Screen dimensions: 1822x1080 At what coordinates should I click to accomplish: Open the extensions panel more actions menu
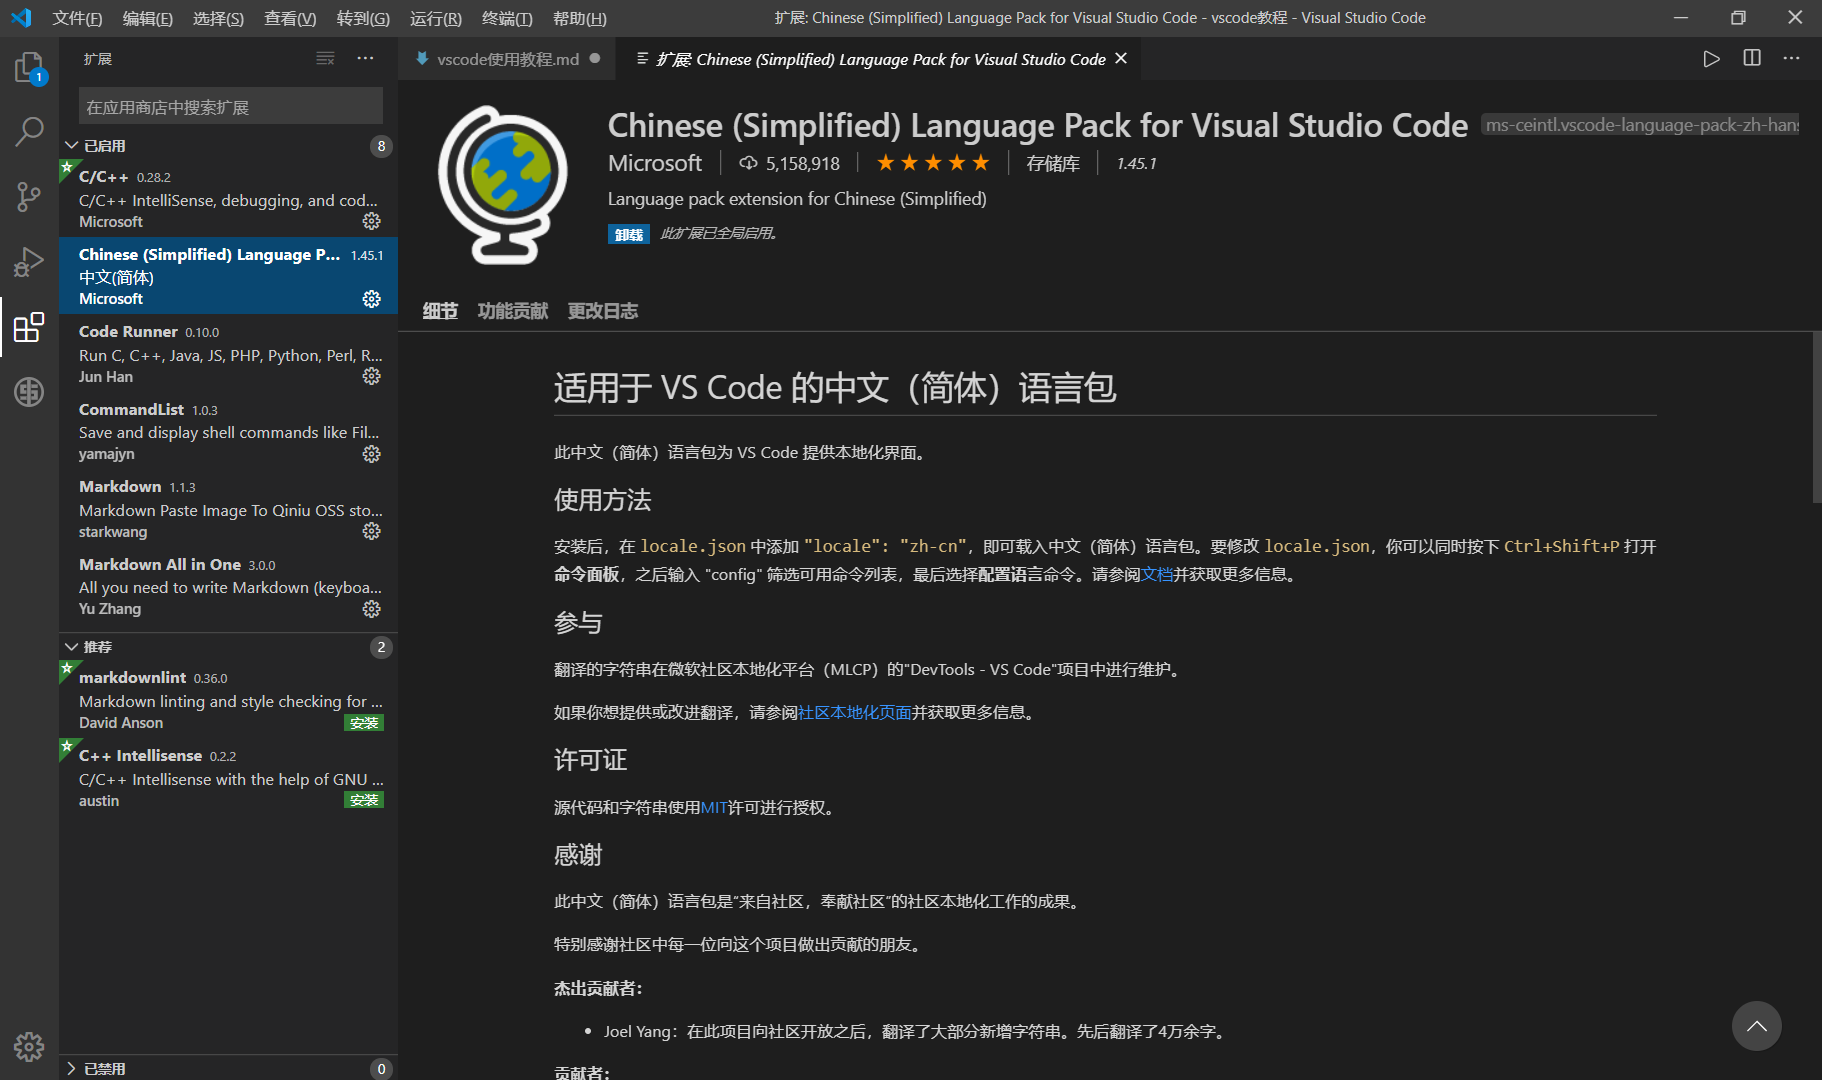[365, 59]
